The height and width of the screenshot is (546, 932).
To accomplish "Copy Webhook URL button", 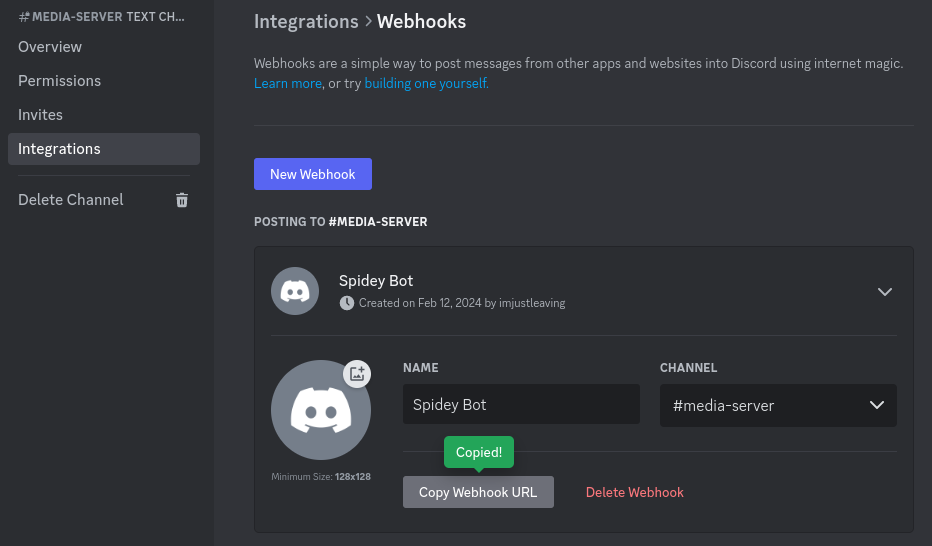I will [x=478, y=492].
